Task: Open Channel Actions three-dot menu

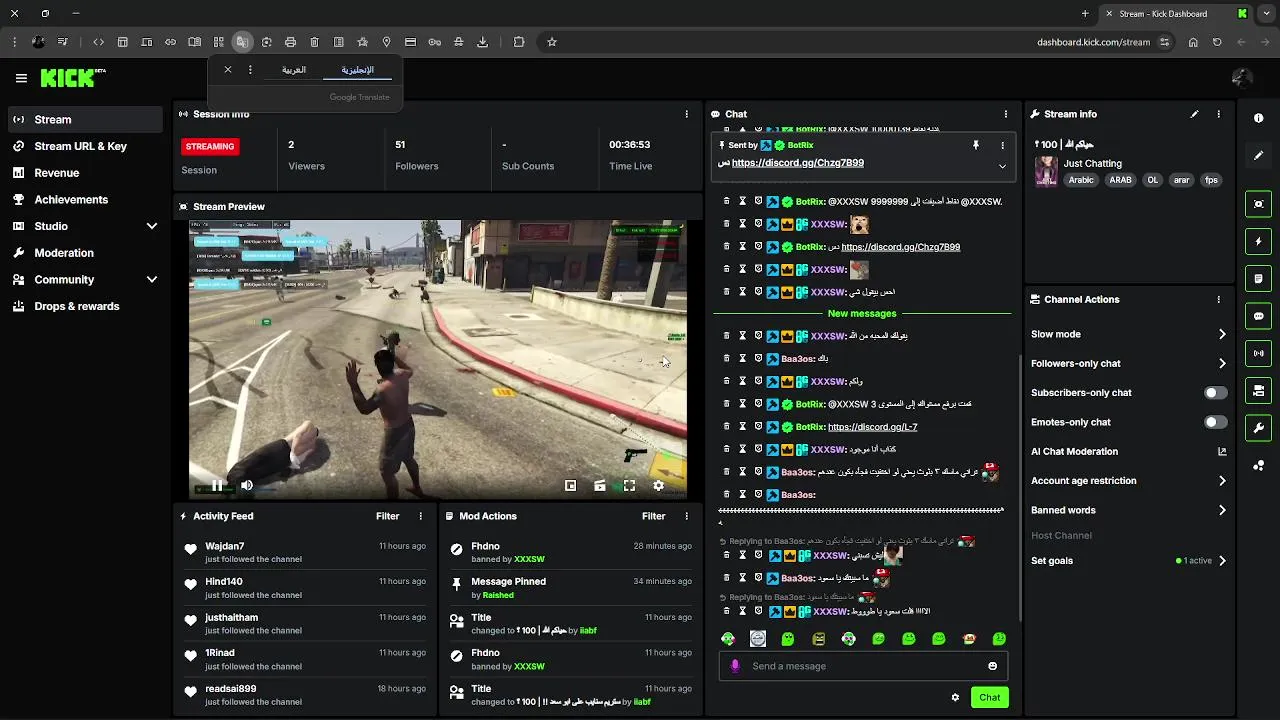Action: point(1218,299)
